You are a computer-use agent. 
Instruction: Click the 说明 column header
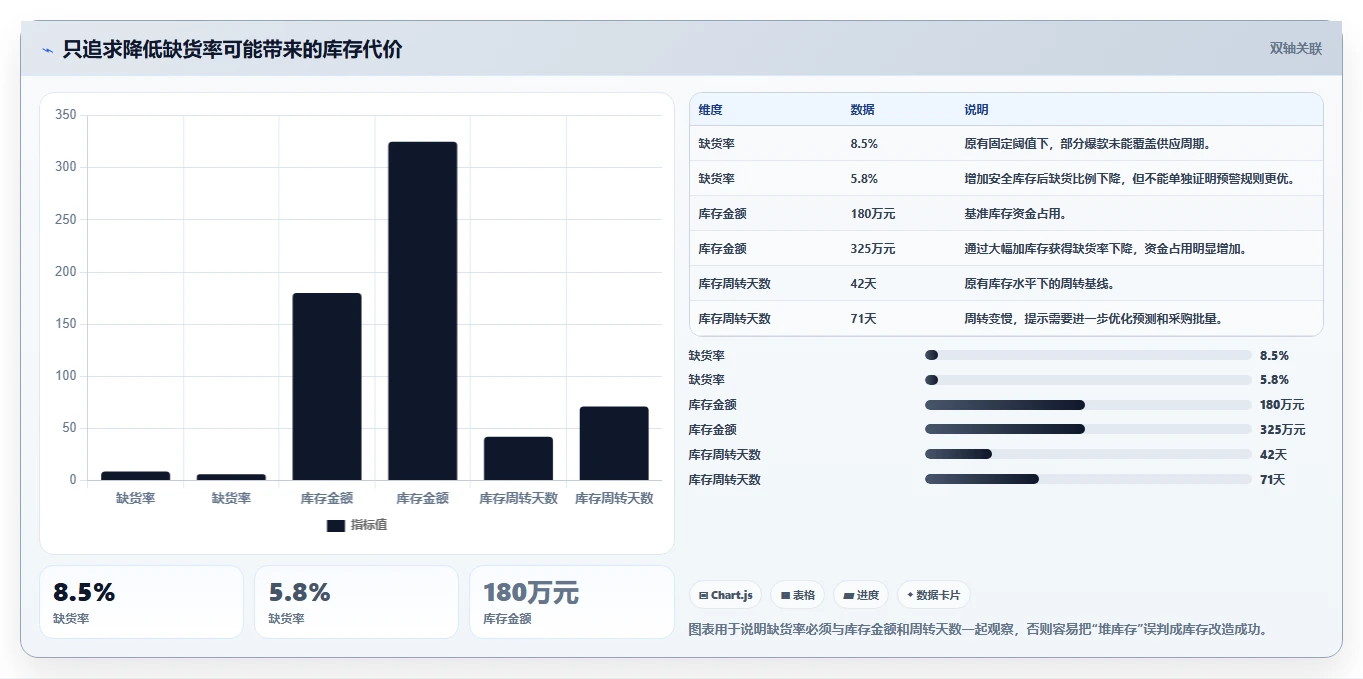(x=976, y=110)
